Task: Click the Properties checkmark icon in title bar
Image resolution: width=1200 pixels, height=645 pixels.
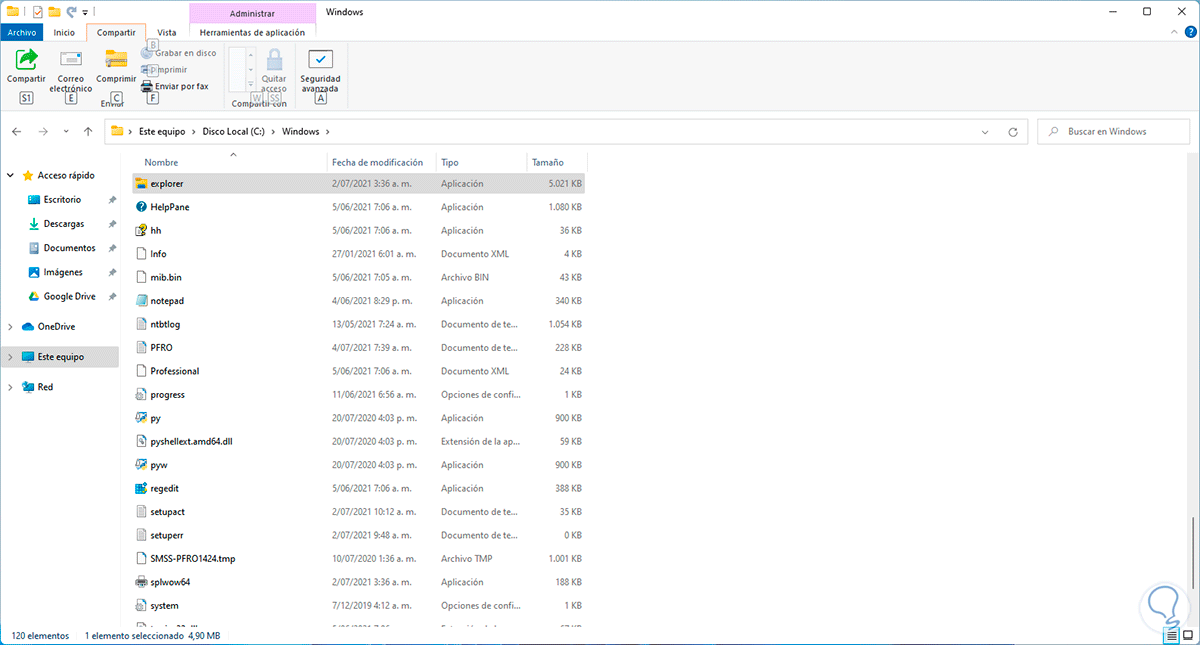Action: (37, 12)
